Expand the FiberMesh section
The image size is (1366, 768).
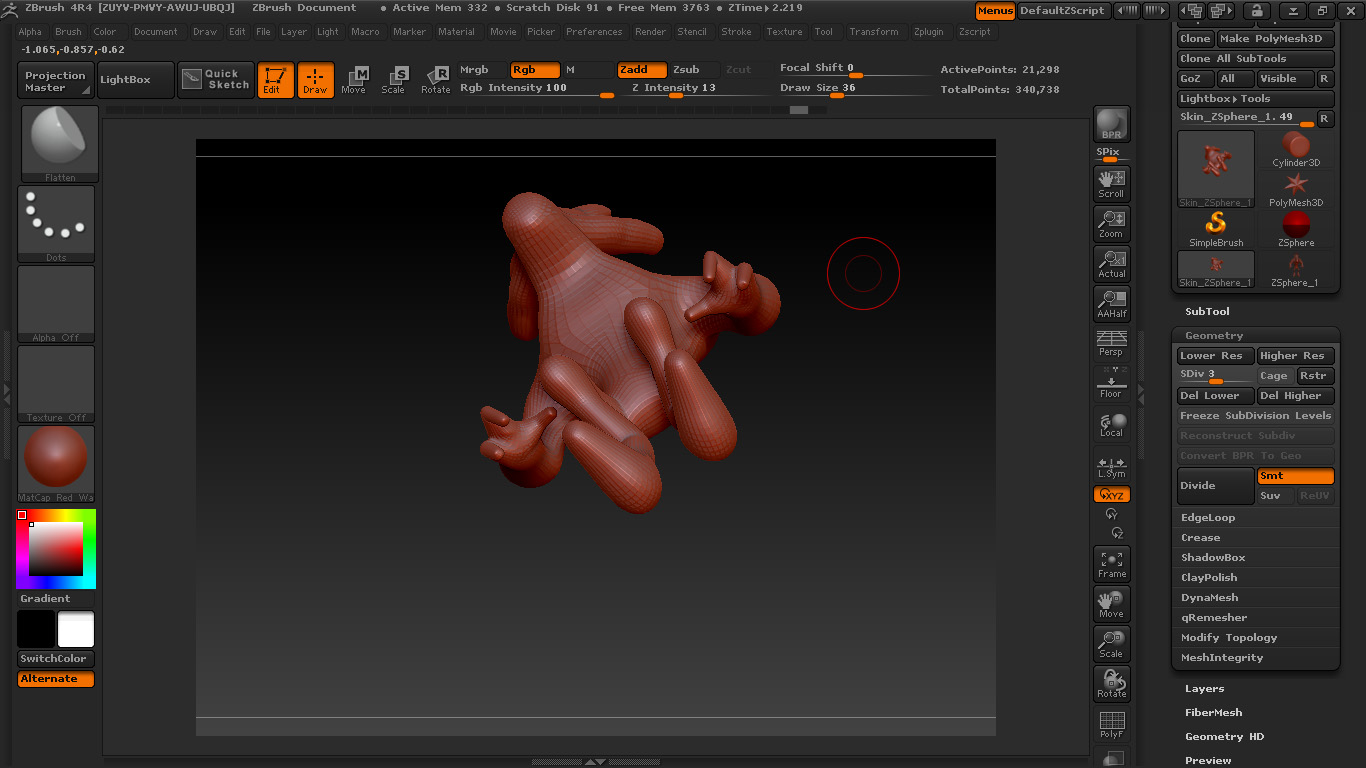[1214, 713]
